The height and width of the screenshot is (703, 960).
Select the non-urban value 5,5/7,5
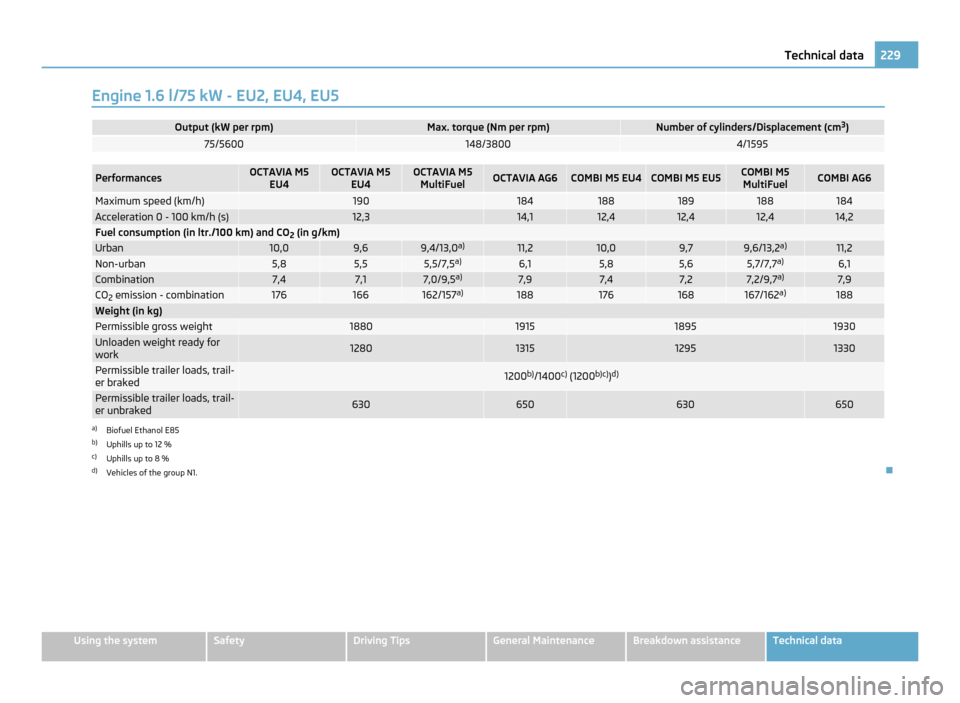coord(442,264)
